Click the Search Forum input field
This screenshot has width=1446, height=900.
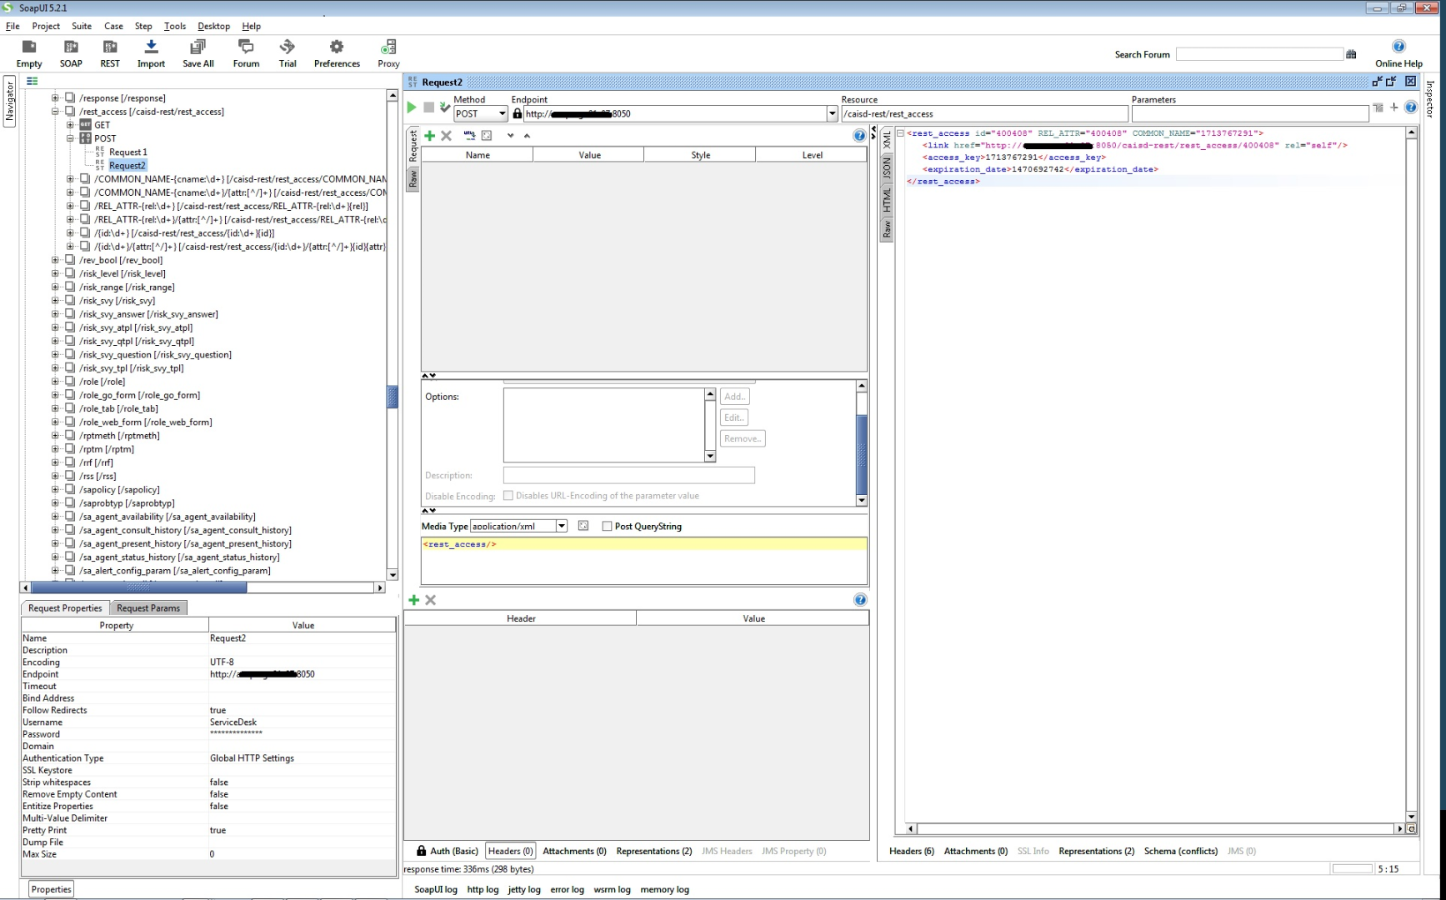(x=1259, y=54)
